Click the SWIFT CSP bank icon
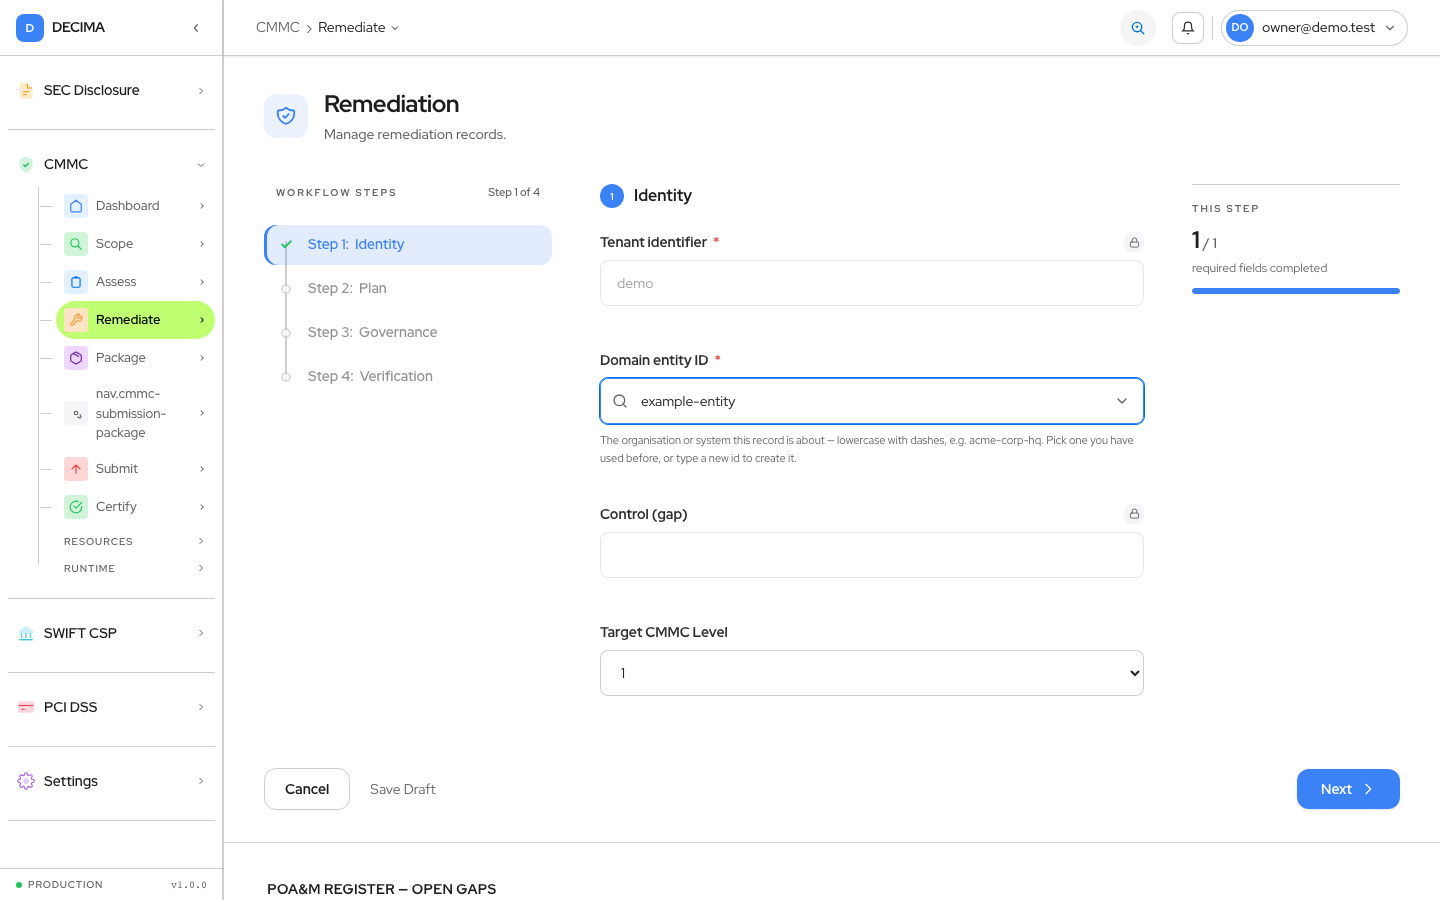The image size is (1440, 900). click(x=26, y=634)
